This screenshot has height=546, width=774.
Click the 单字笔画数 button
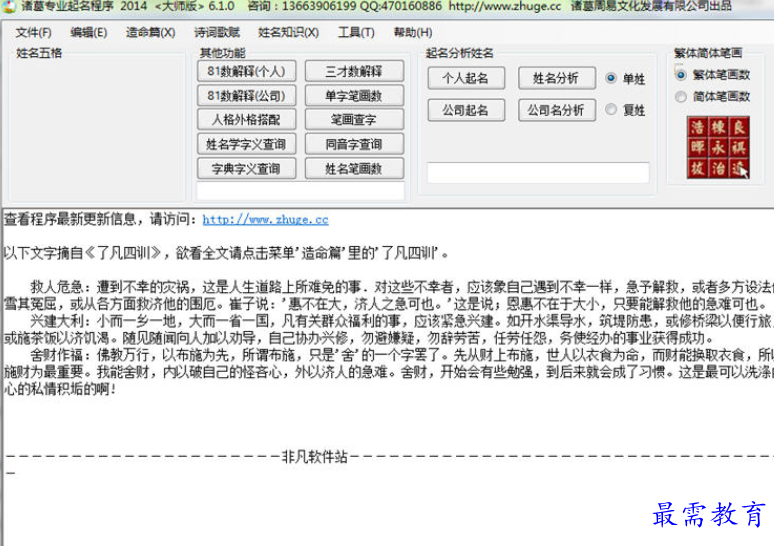tap(354, 95)
